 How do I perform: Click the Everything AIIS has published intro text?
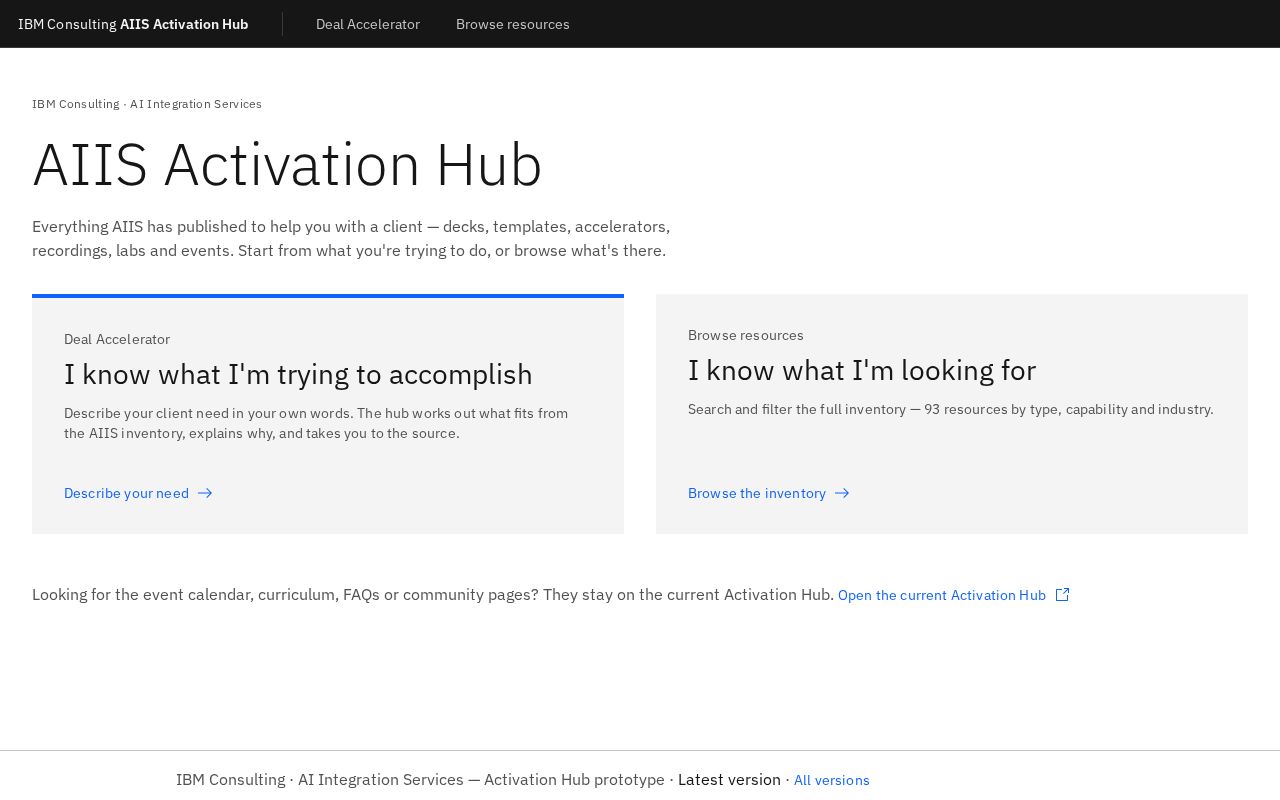click(x=351, y=238)
